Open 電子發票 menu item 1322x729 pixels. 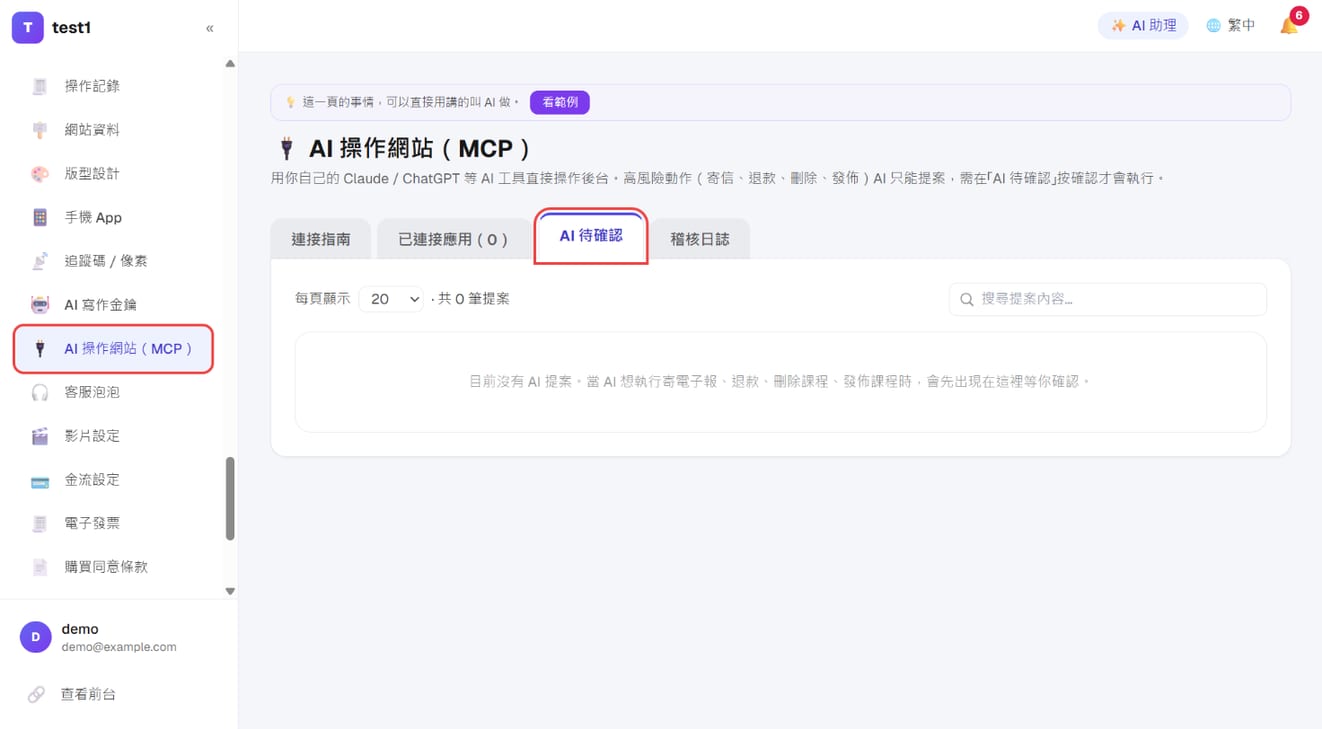click(x=113, y=523)
